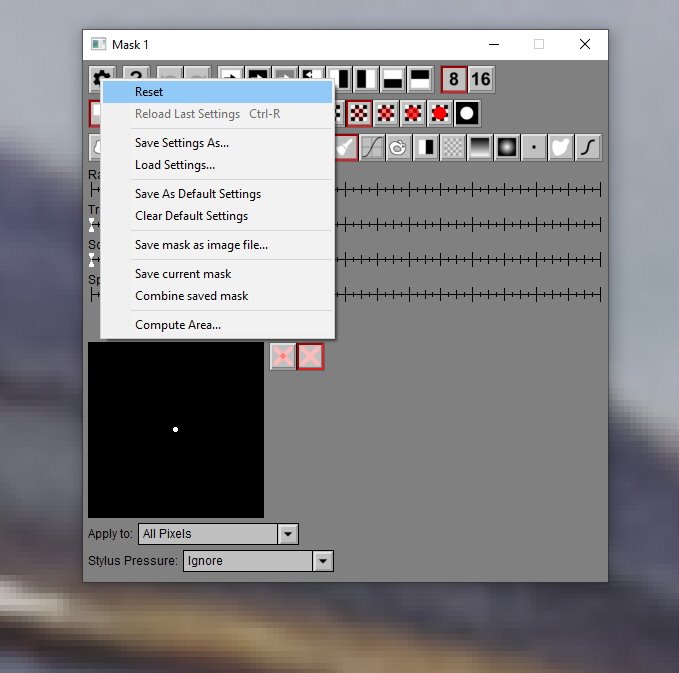Open the Apply to dropdown
This screenshot has height=673, width=679.
[x=288, y=534]
